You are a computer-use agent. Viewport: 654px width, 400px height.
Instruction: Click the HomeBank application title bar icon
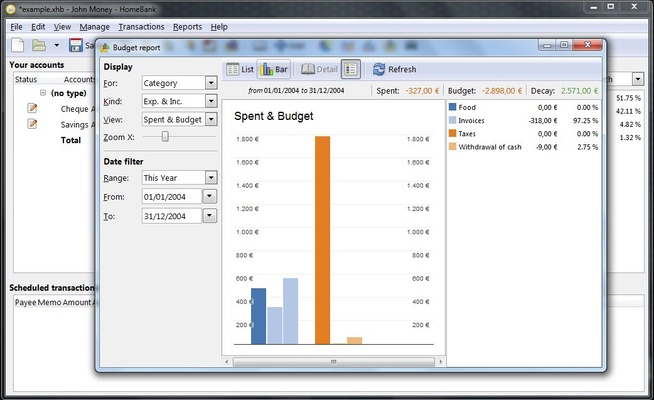point(10,8)
